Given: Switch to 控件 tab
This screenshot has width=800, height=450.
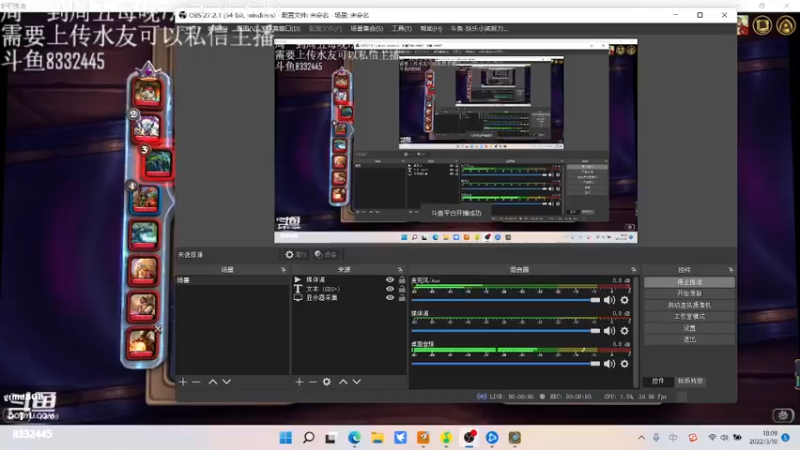Looking at the screenshot, I should (x=658, y=381).
